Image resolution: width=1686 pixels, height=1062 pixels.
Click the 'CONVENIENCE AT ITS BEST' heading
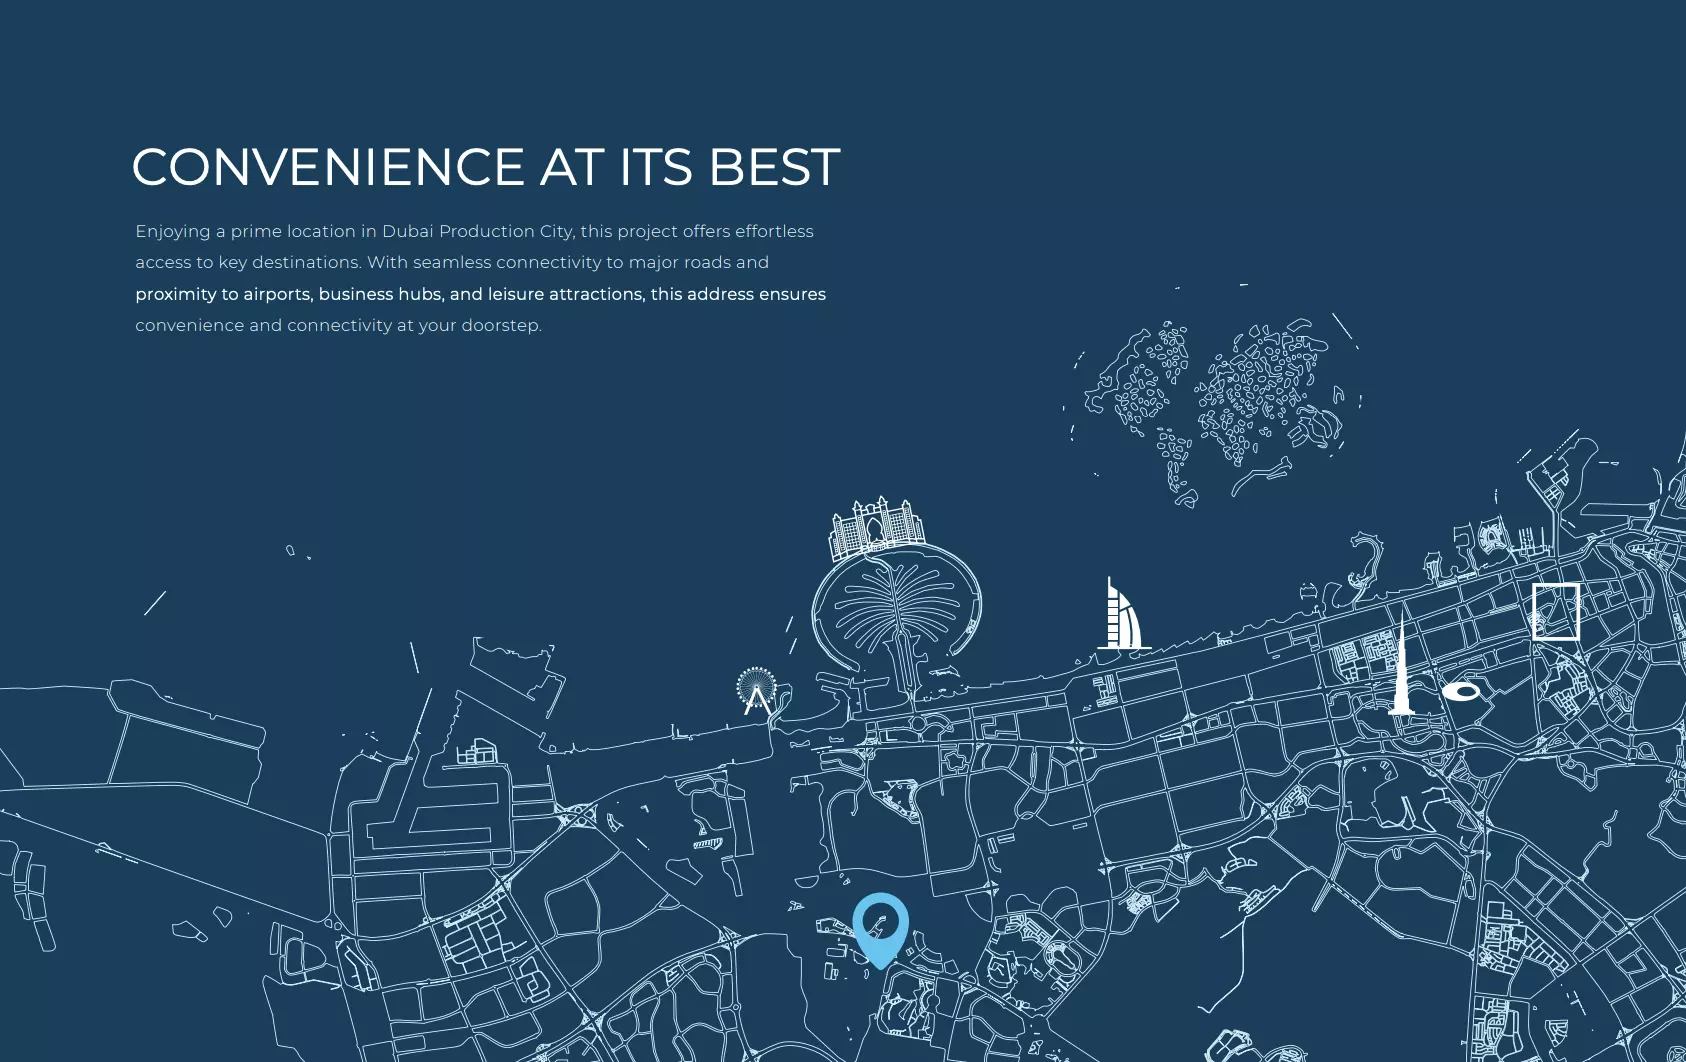click(485, 167)
